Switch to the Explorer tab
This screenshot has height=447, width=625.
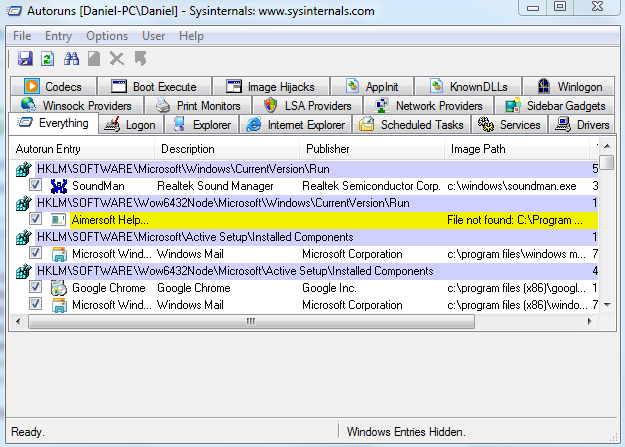[x=201, y=125]
